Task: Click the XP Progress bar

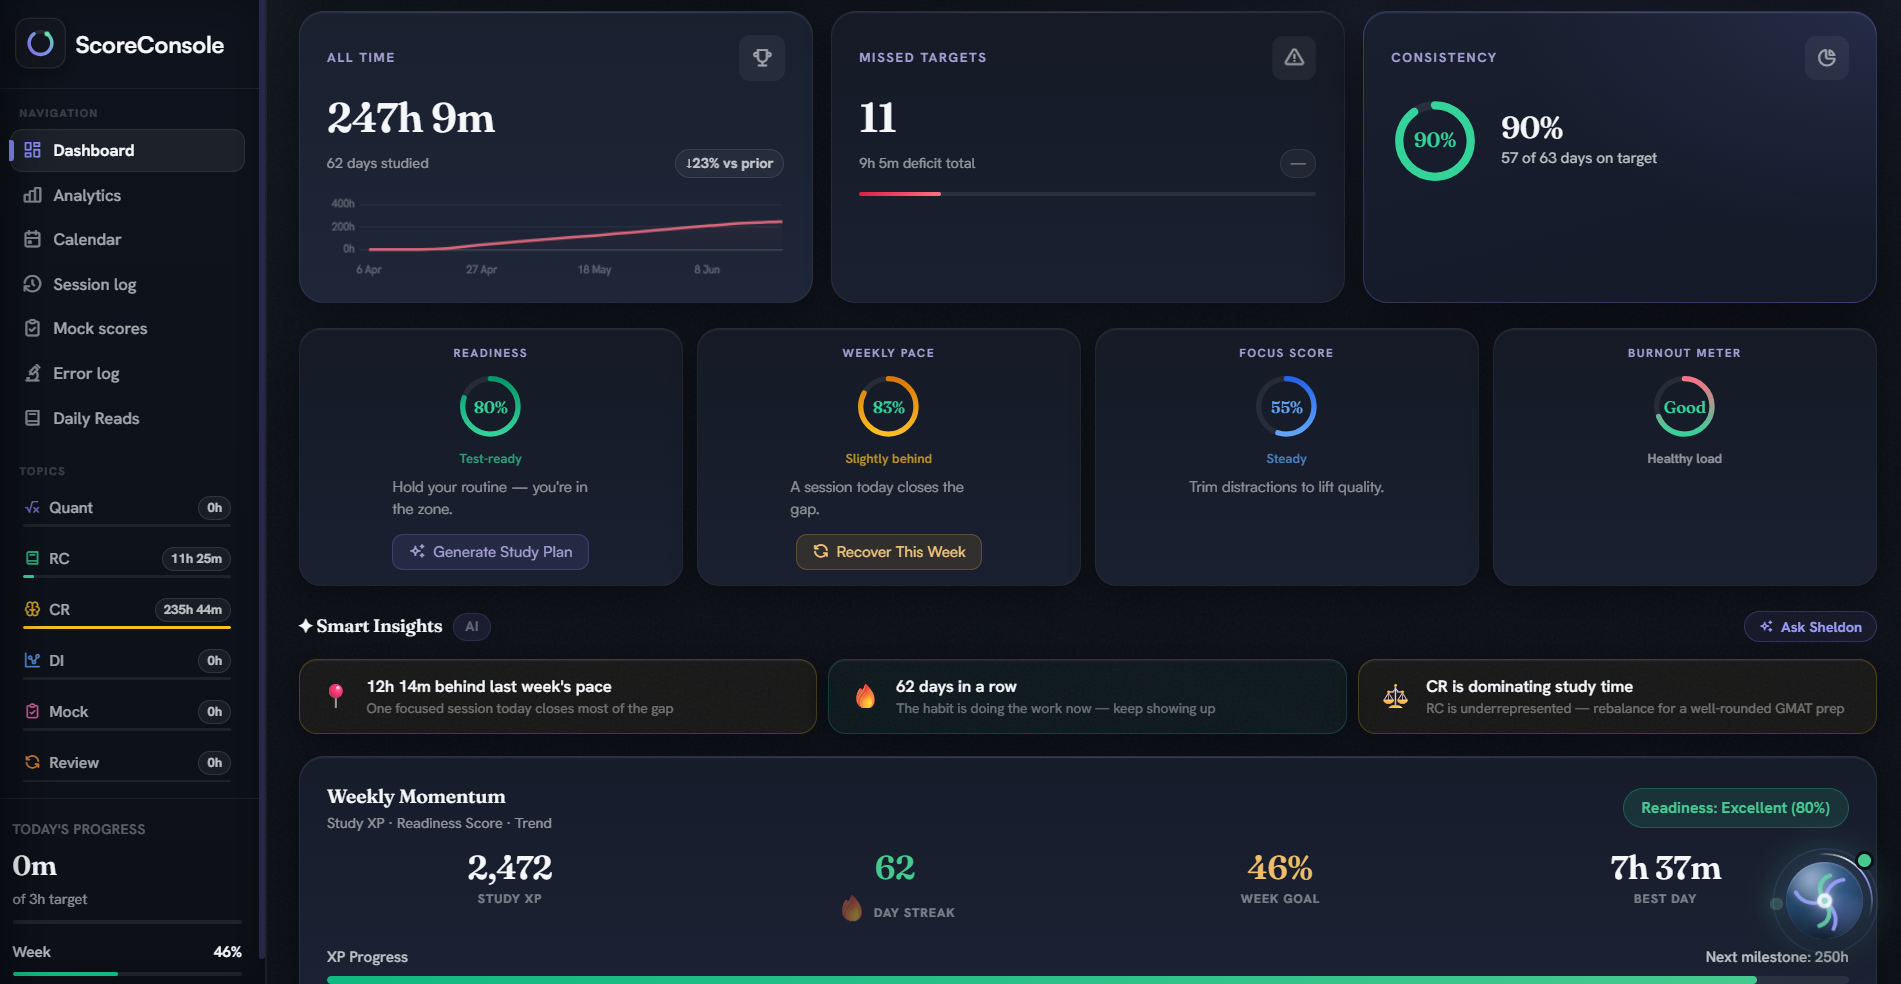Action: point(1087,980)
